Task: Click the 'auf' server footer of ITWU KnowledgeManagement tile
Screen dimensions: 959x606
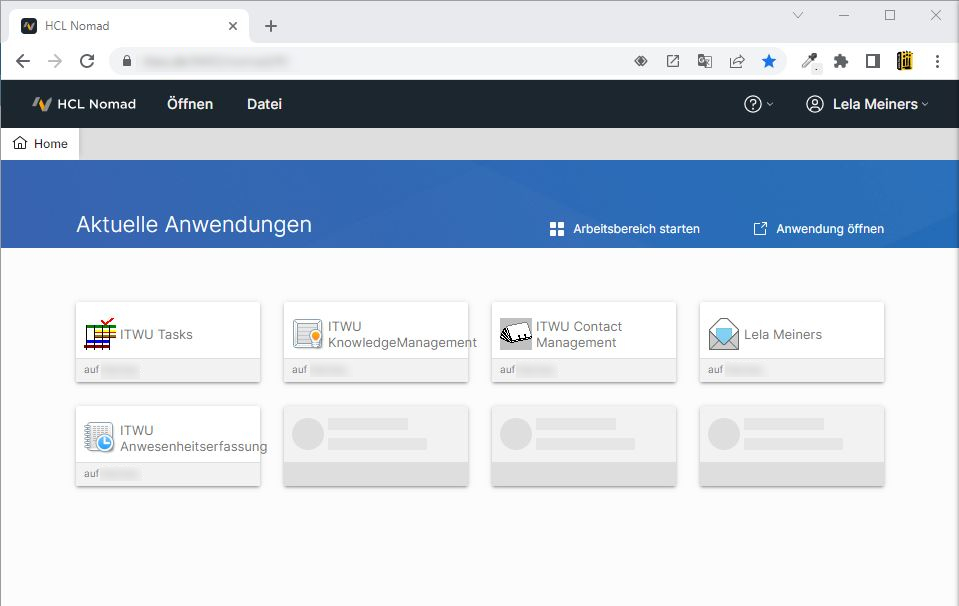Action: click(x=376, y=370)
